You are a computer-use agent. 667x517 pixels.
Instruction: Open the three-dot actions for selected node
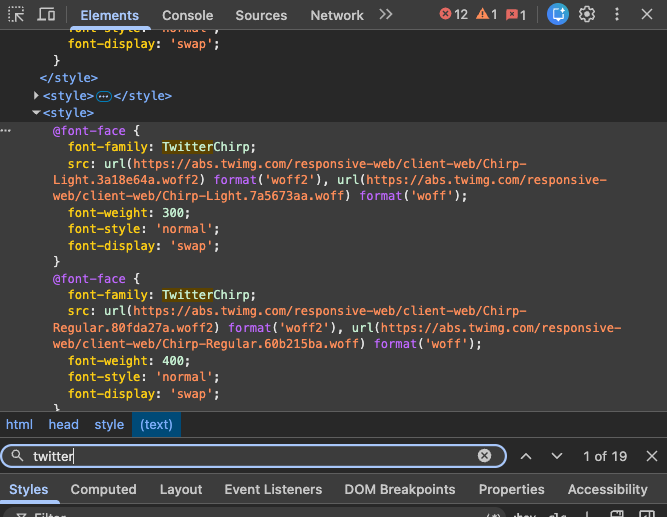pos(6,131)
